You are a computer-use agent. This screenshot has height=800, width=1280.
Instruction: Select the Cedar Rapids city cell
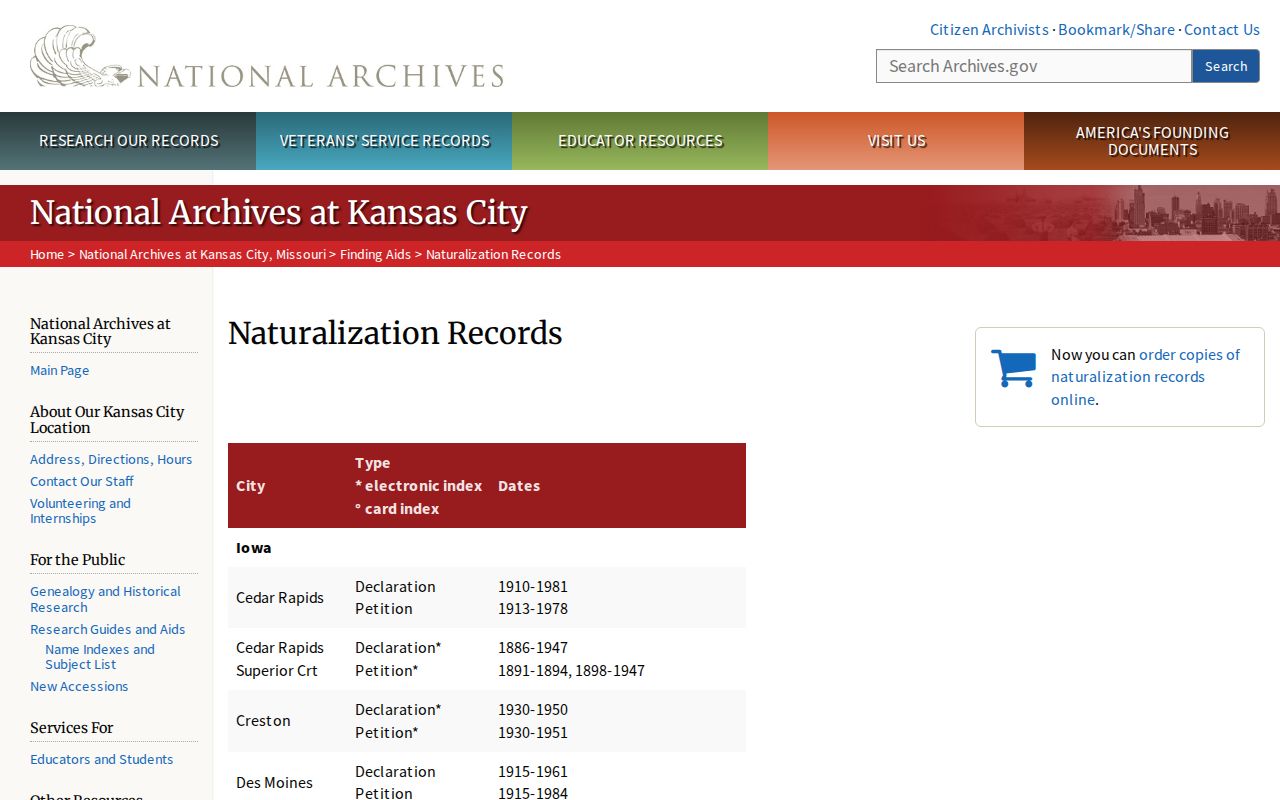coord(280,597)
